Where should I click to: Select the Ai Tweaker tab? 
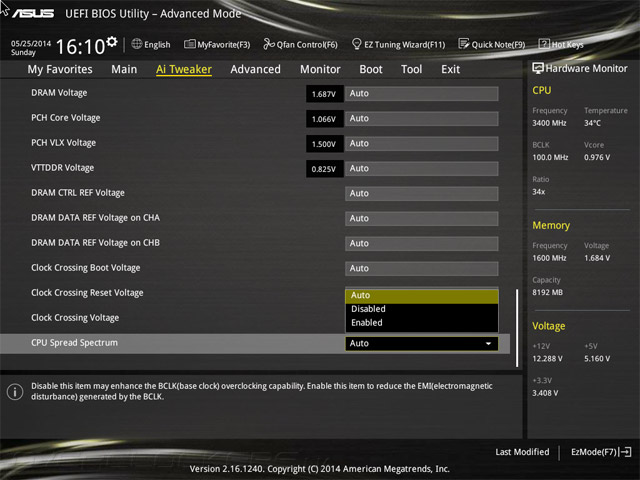click(184, 69)
